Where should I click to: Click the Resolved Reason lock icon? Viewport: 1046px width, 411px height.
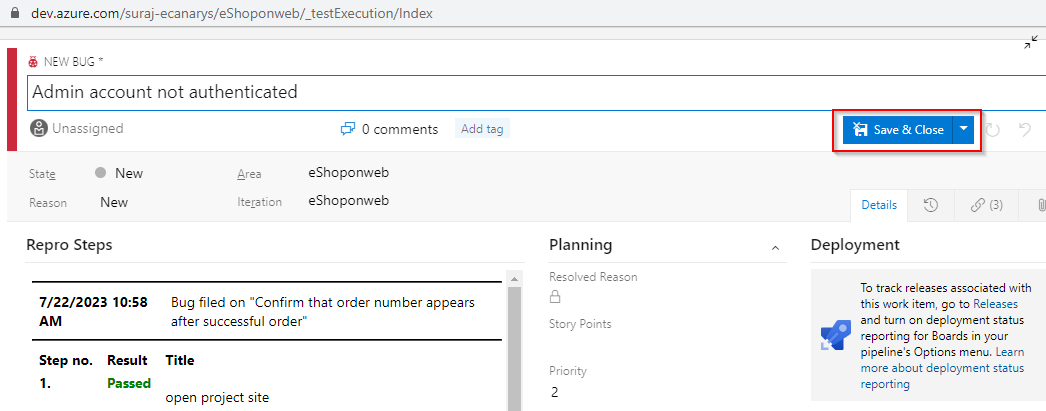pos(555,298)
